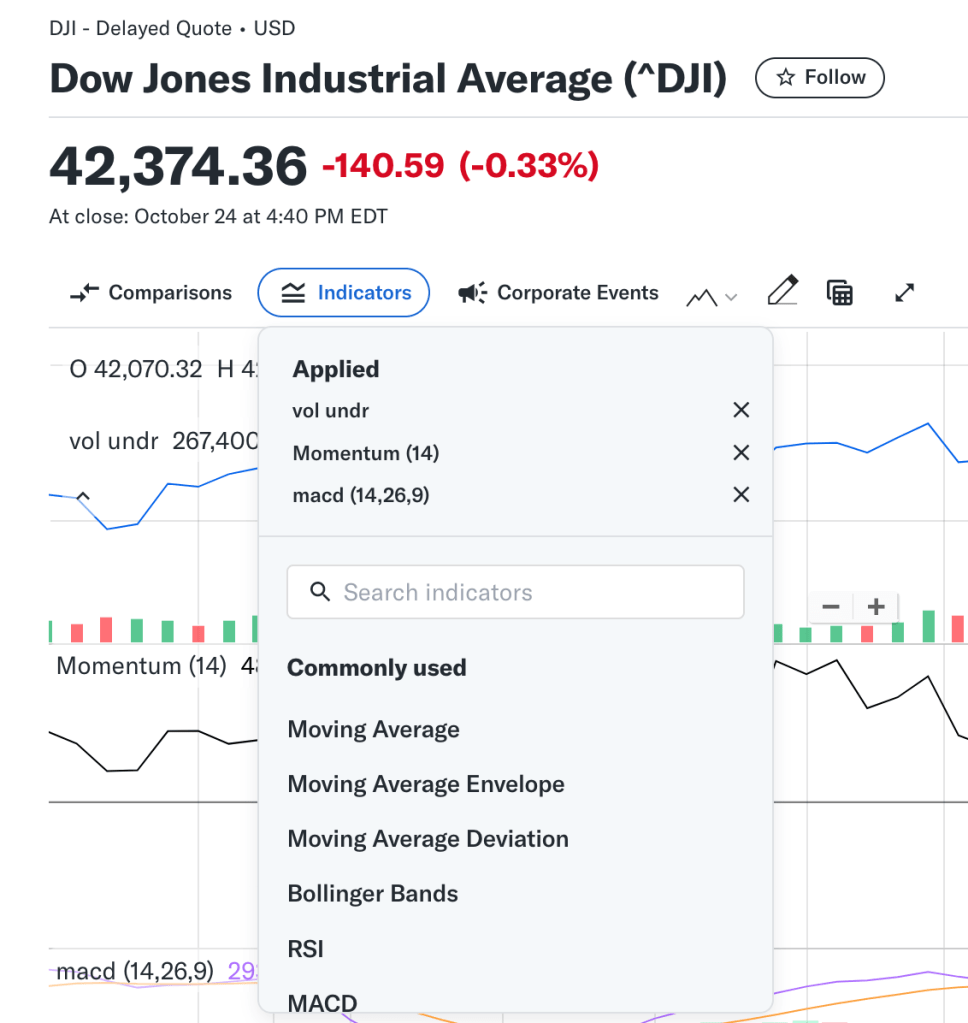Screen dimensions: 968x1023
Task: Expand chart to full screen
Action: tap(904, 292)
